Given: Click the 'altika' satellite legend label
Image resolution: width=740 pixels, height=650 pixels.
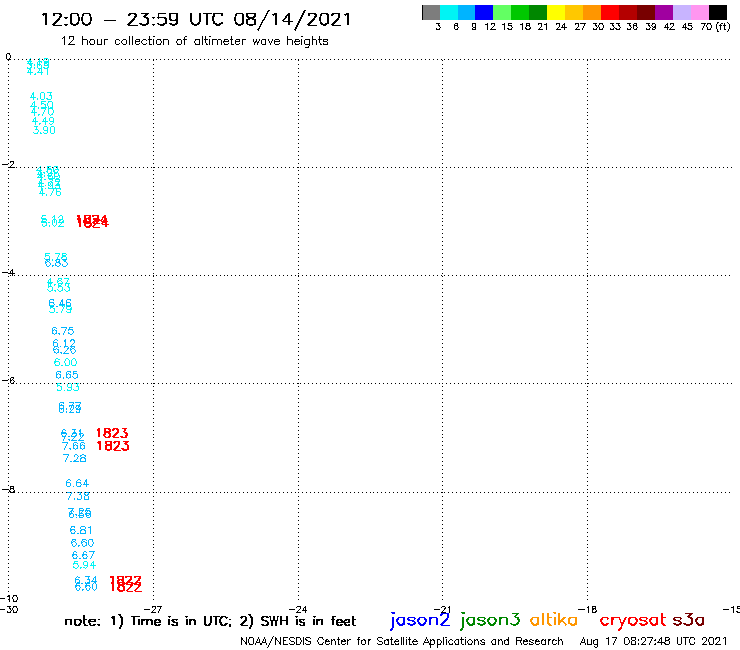Looking at the screenshot, I should tap(553, 620).
